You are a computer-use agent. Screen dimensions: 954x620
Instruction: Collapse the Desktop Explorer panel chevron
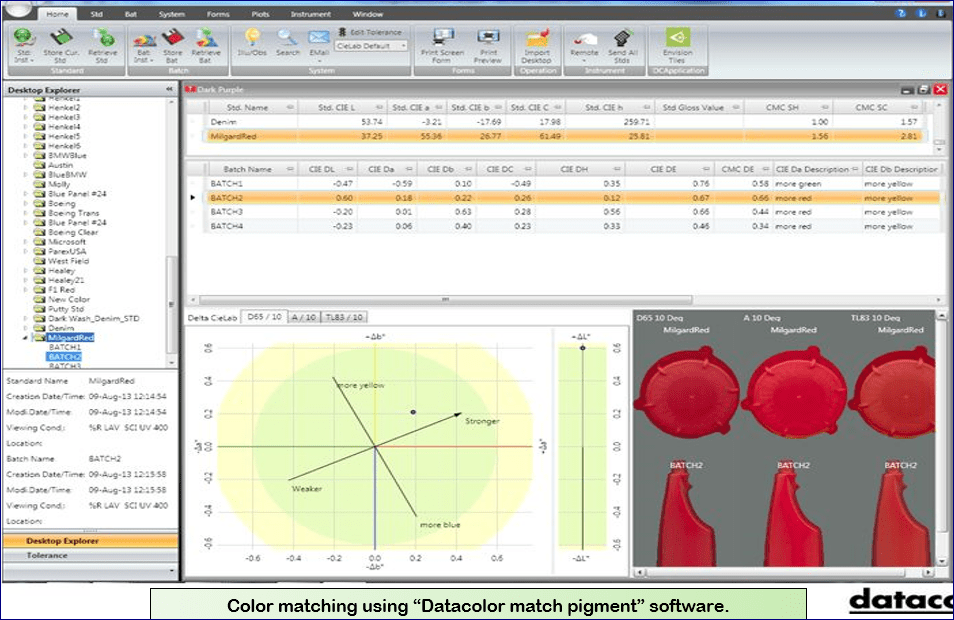[169, 89]
